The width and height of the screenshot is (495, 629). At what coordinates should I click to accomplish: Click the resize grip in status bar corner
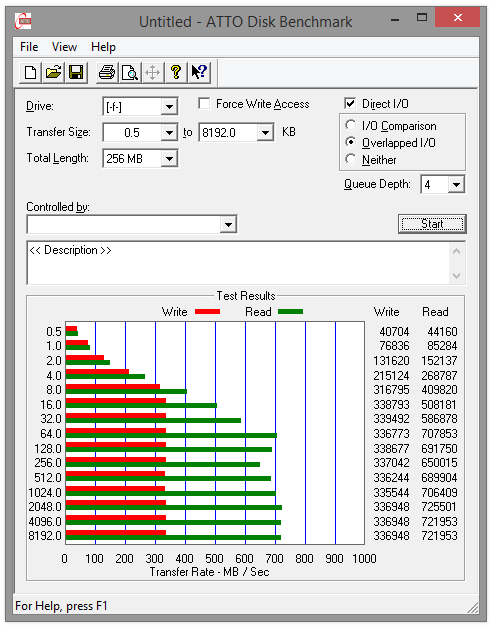(473, 607)
